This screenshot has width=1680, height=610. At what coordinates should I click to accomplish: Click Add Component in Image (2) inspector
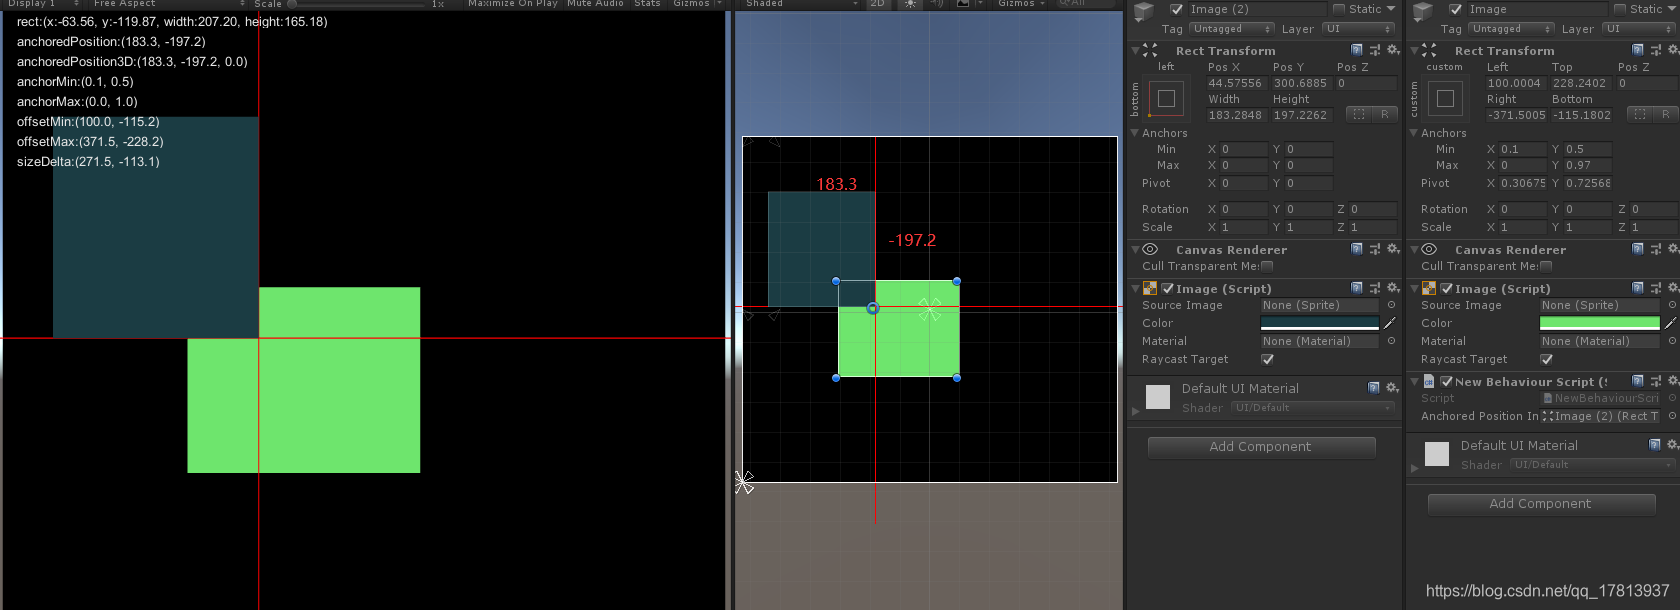(x=1261, y=447)
